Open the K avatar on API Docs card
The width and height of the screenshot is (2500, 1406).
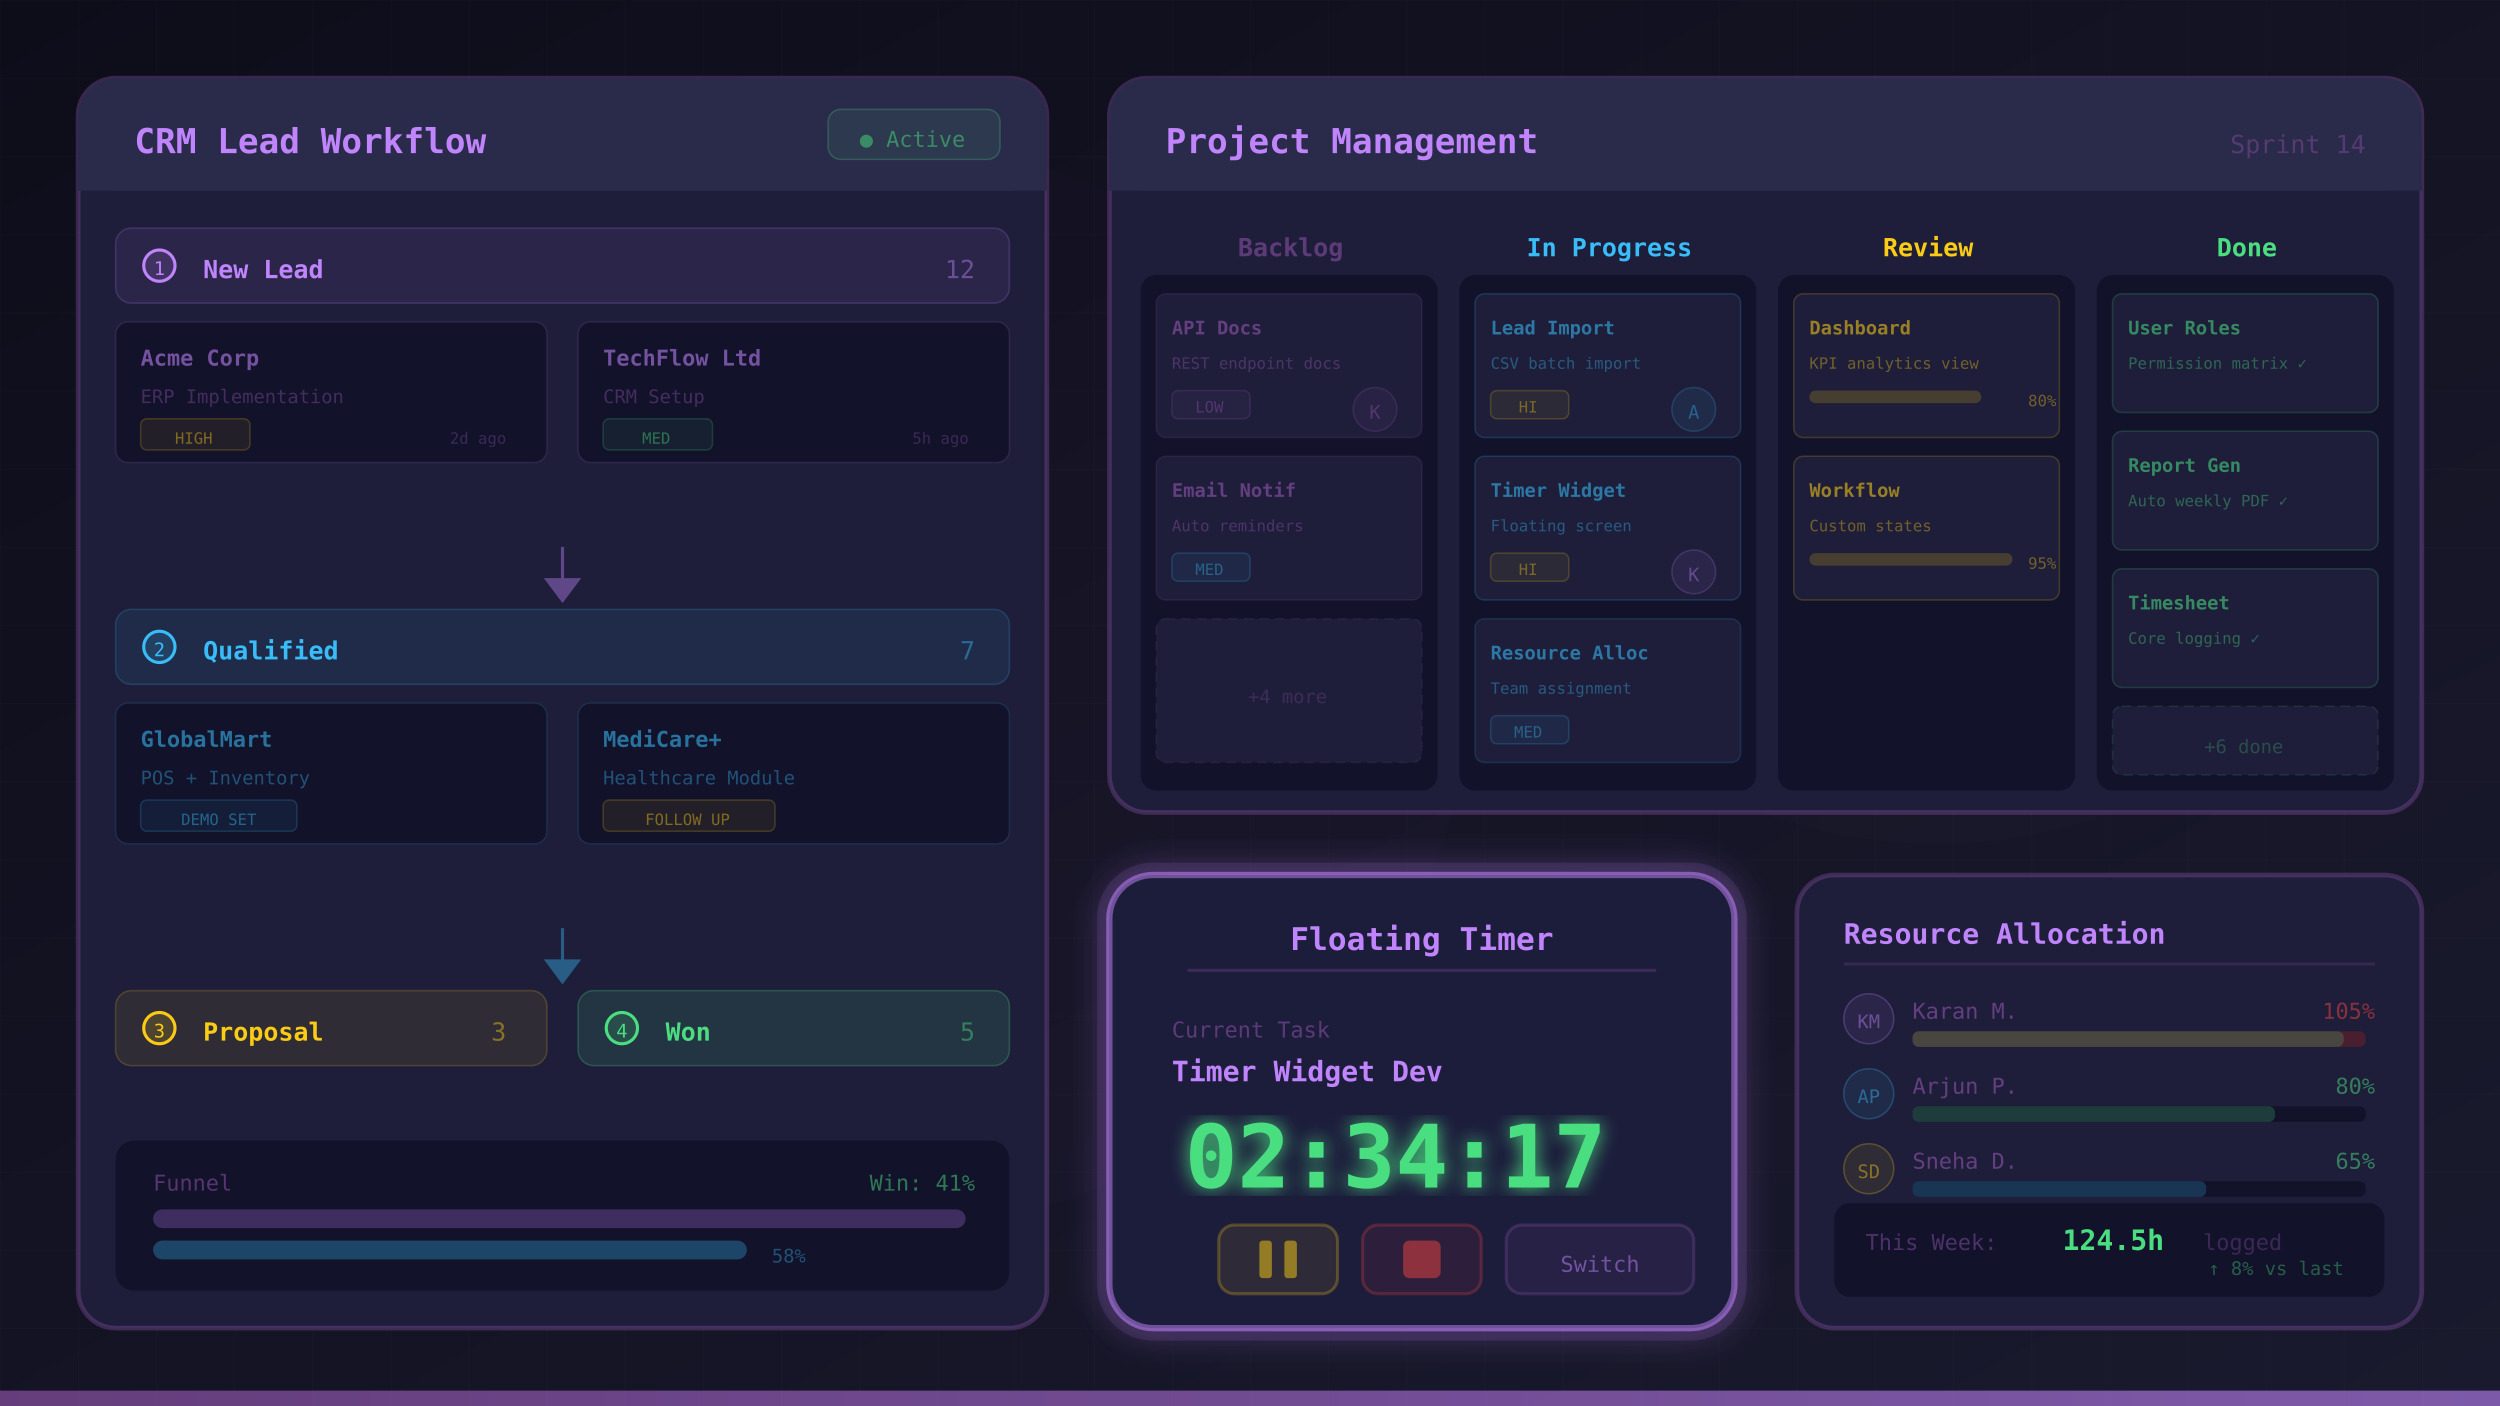pos(1374,410)
